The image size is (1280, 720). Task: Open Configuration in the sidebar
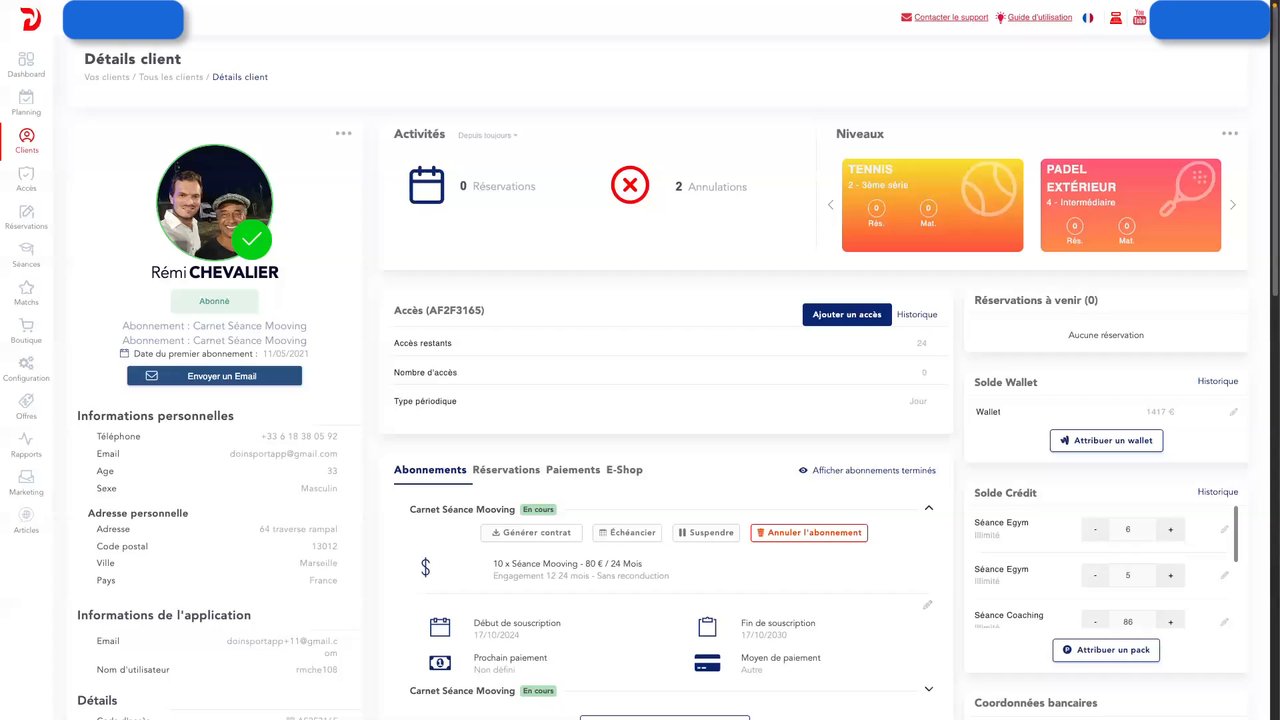26,369
